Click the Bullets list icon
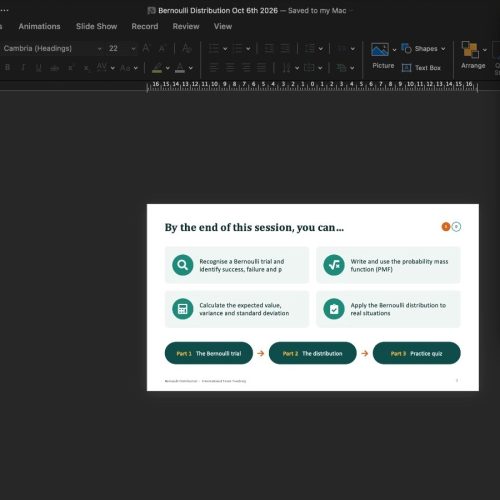 click(214, 49)
